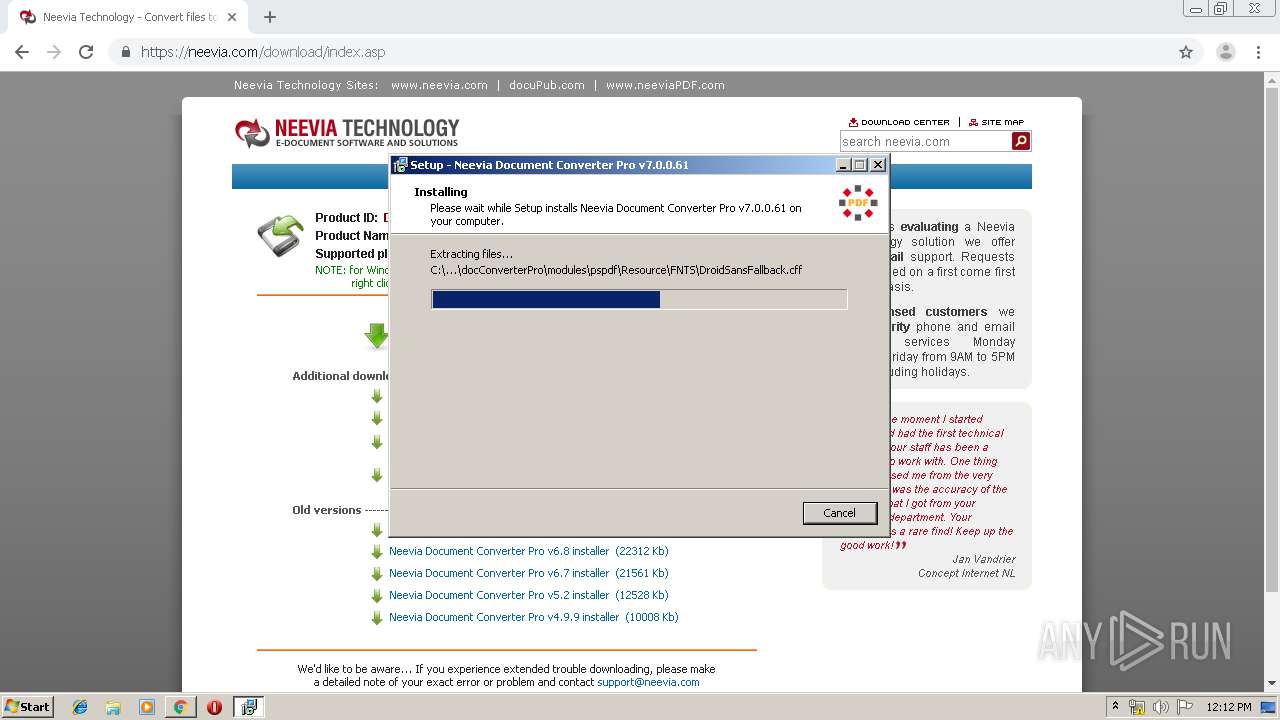Switch to Chrome in the taskbar

point(180,707)
